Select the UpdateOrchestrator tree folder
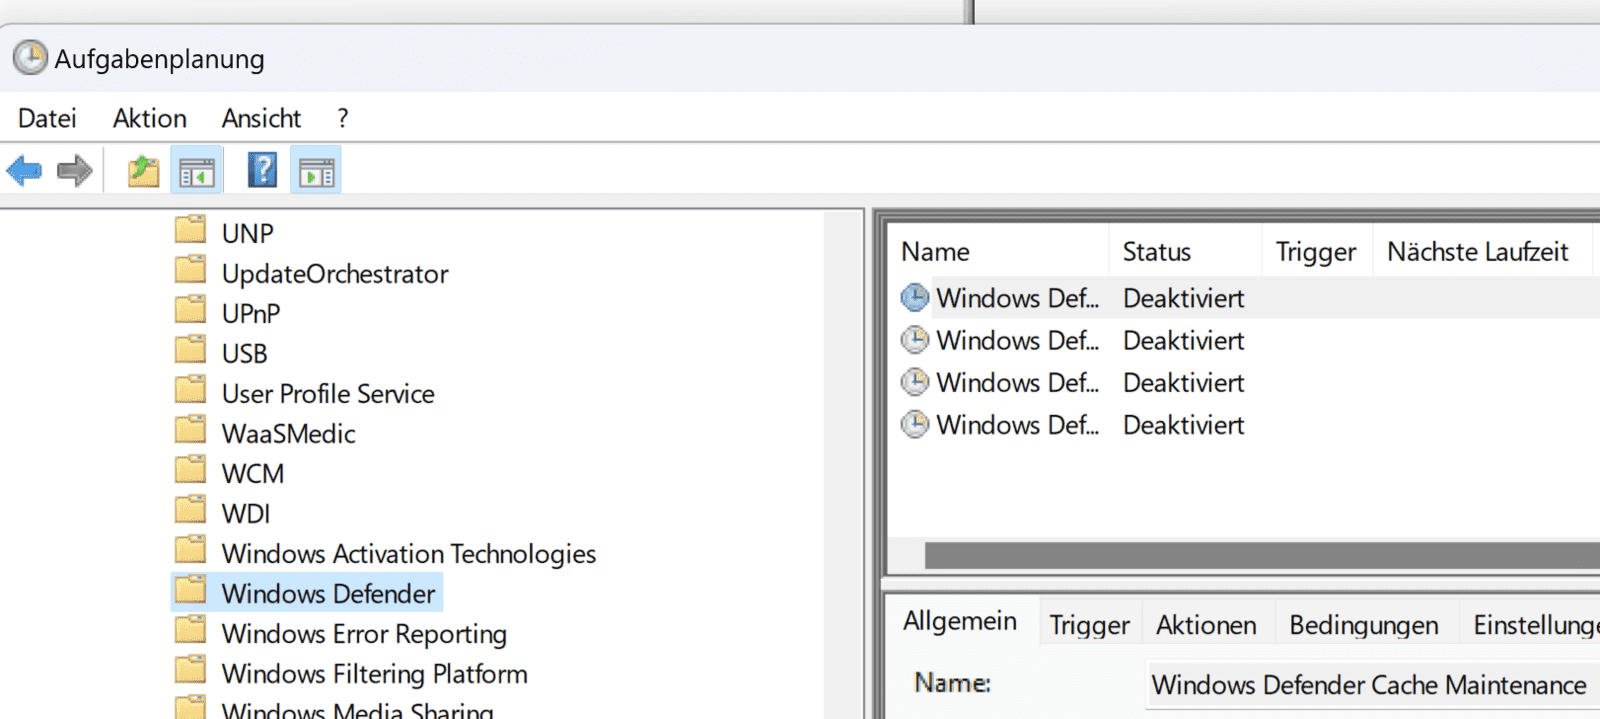Screen dimensions: 1600x719 click(x=335, y=273)
